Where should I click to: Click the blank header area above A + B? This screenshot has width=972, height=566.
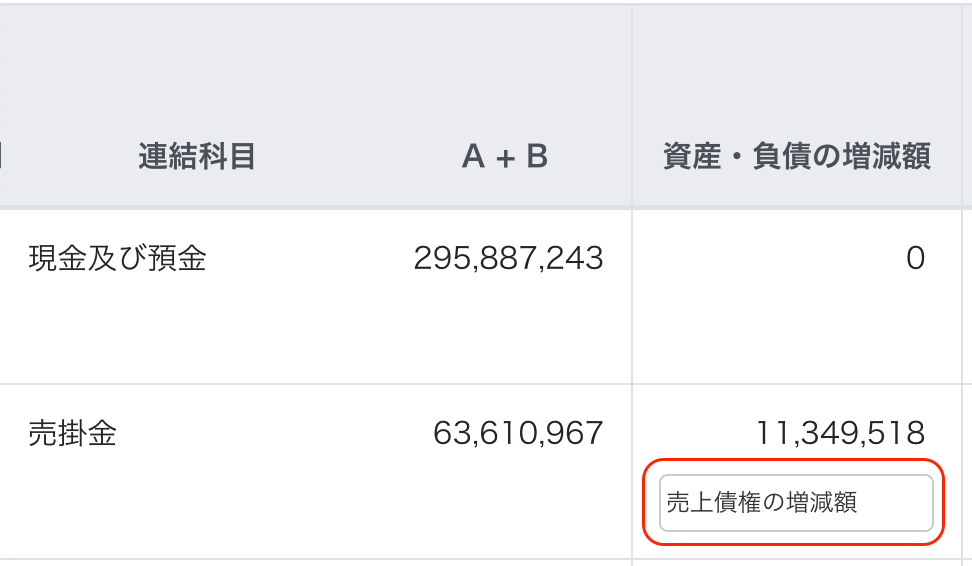[x=505, y=70]
